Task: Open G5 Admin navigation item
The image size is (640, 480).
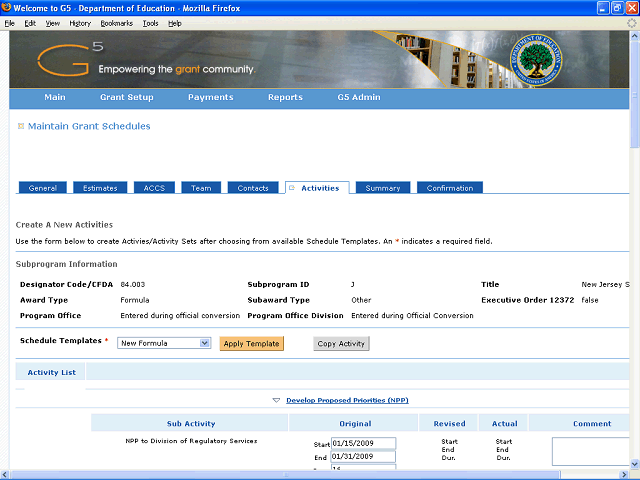Action: (359, 97)
